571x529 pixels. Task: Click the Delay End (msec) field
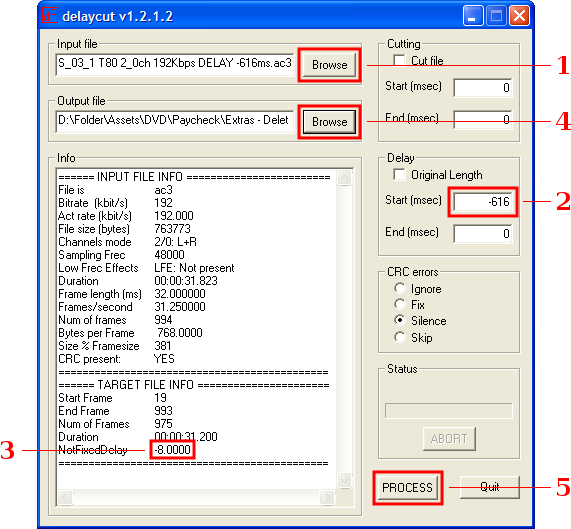tap(483, 233)
